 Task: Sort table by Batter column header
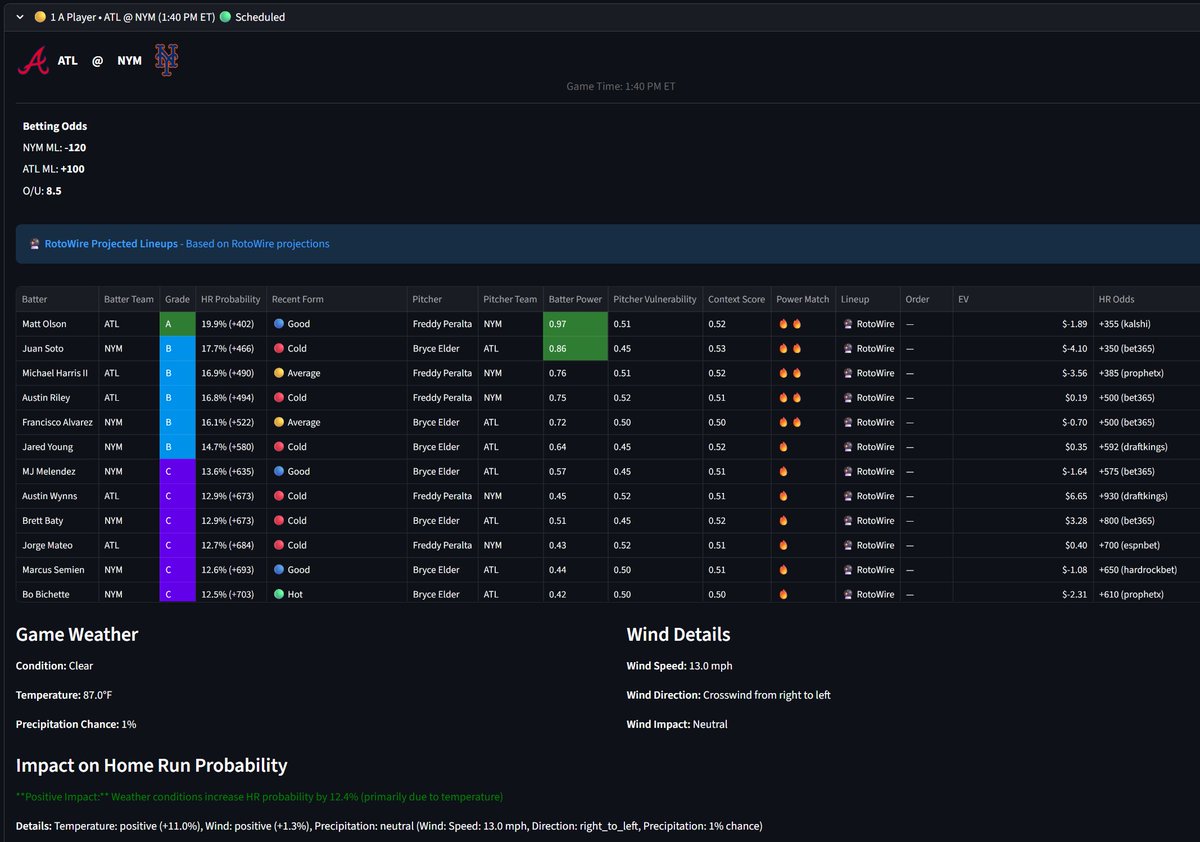(57, 299)
